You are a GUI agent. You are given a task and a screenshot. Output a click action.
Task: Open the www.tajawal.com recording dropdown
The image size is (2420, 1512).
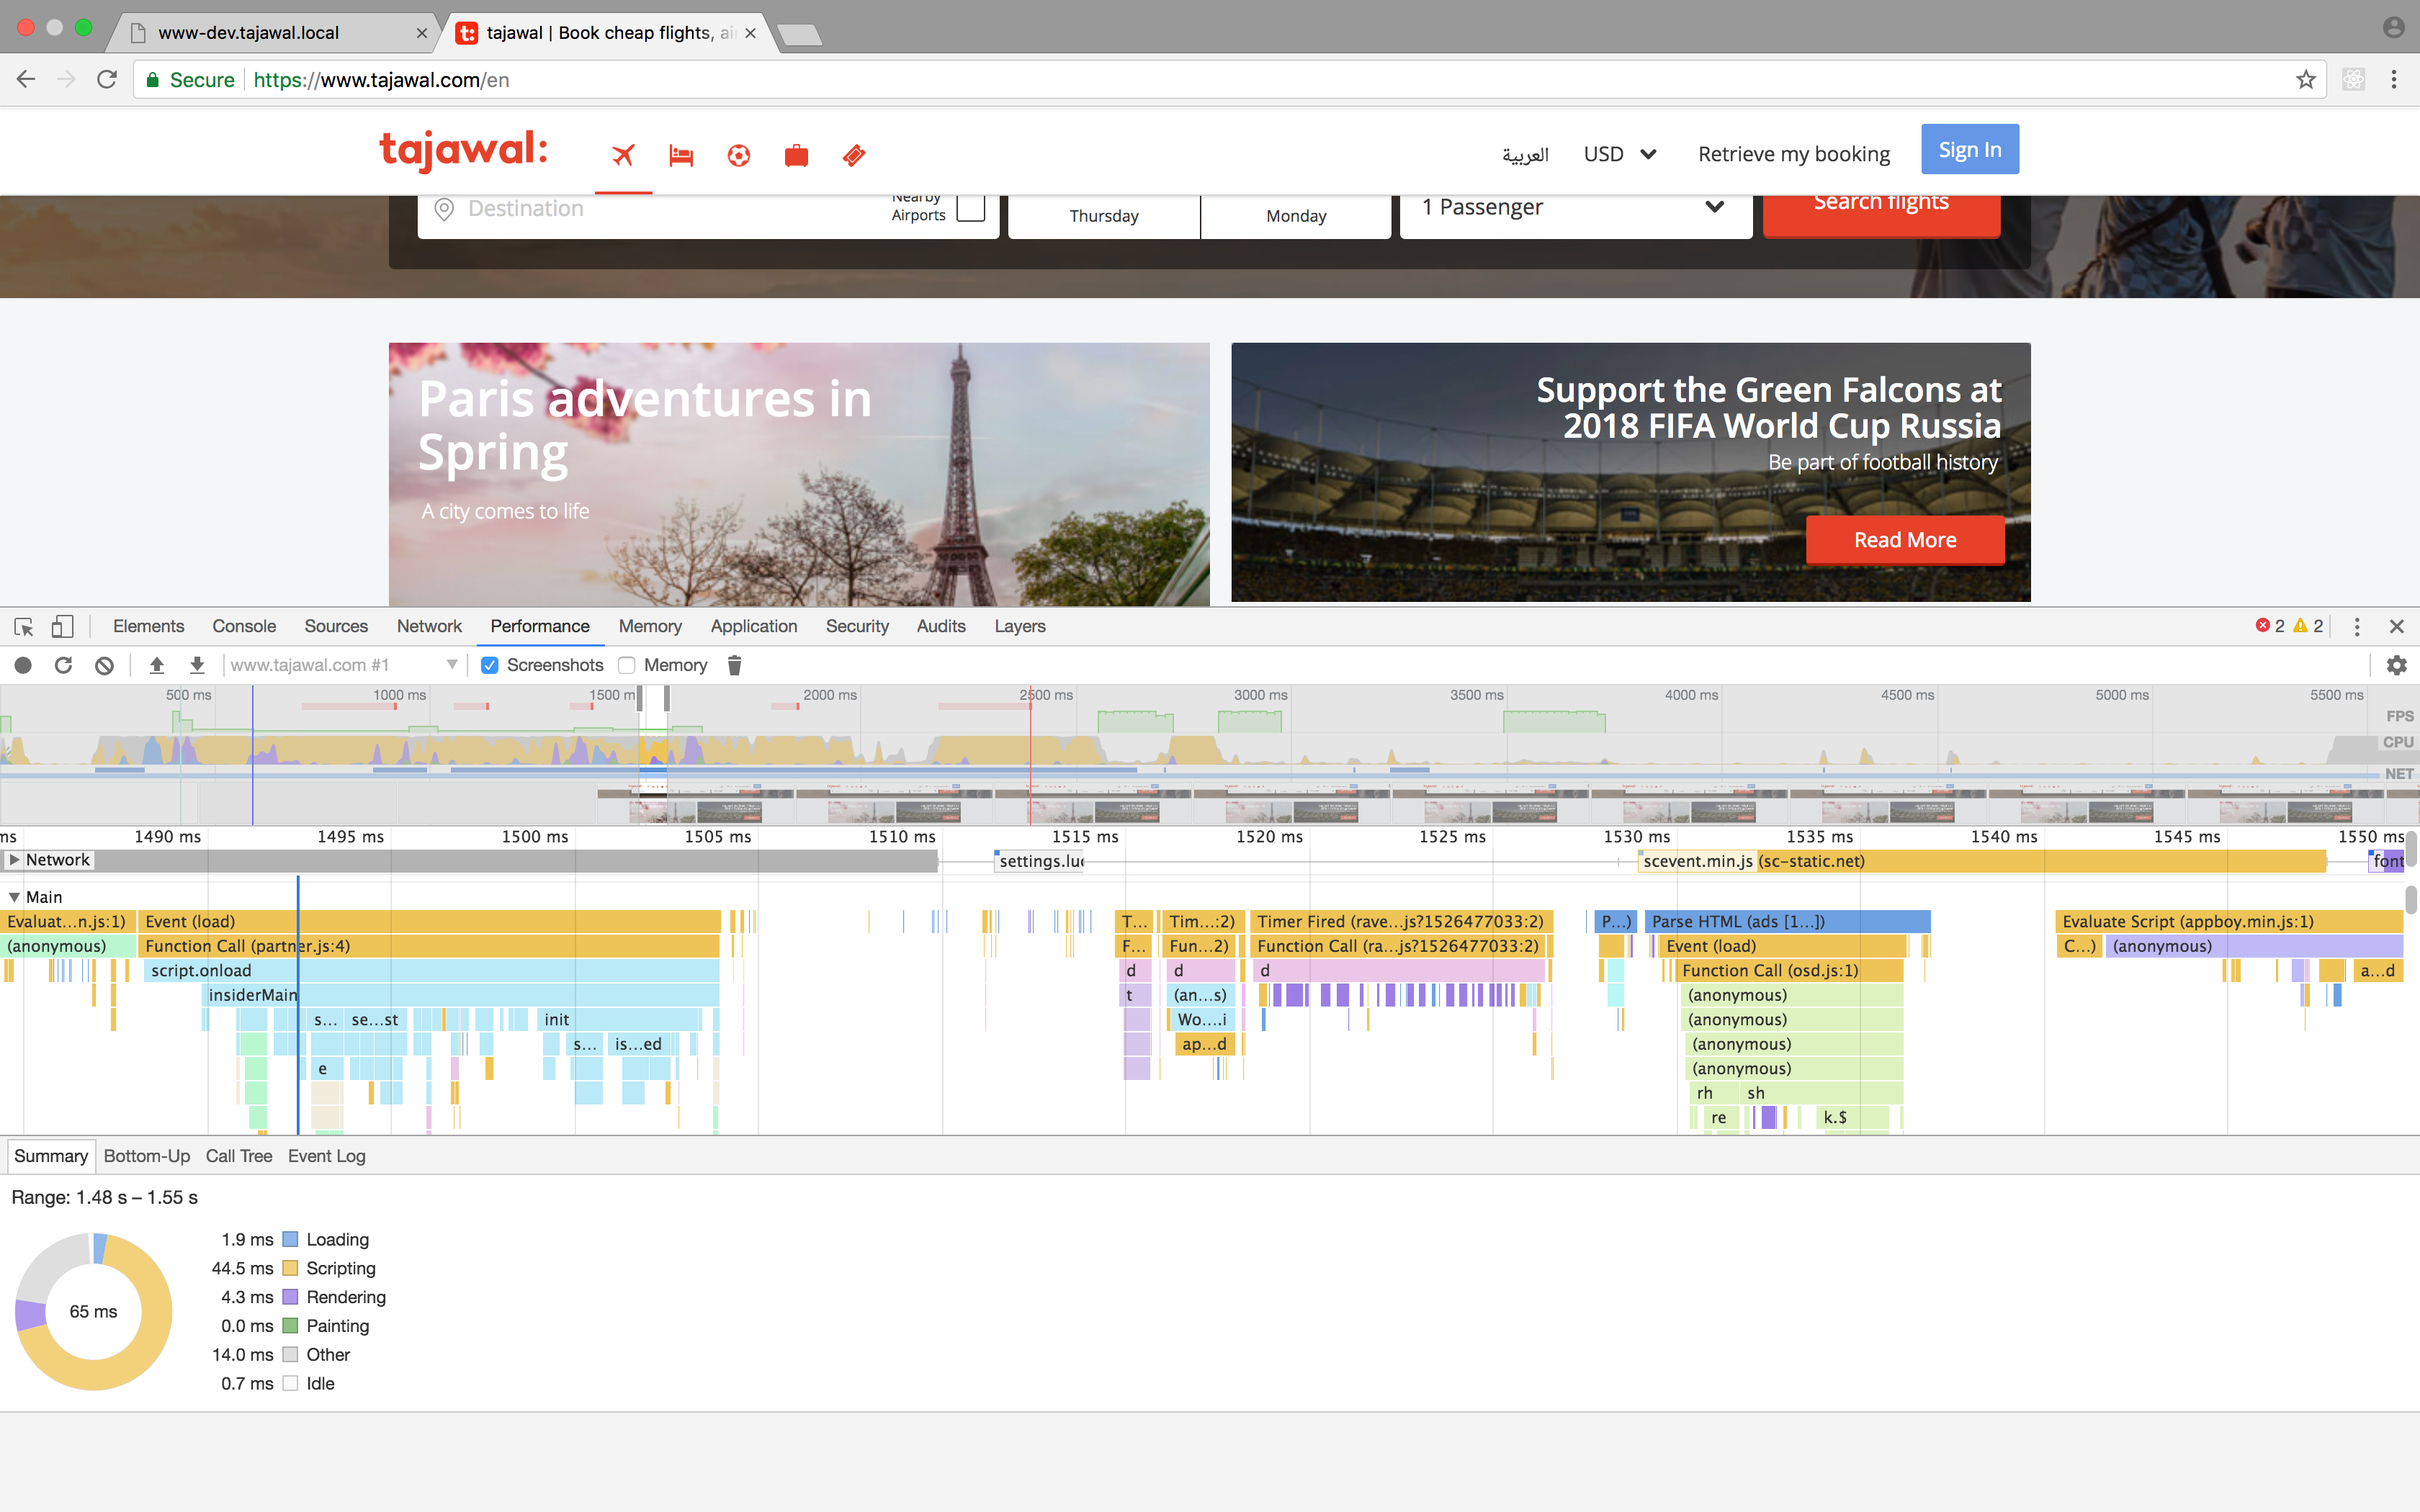coord(452,664)
